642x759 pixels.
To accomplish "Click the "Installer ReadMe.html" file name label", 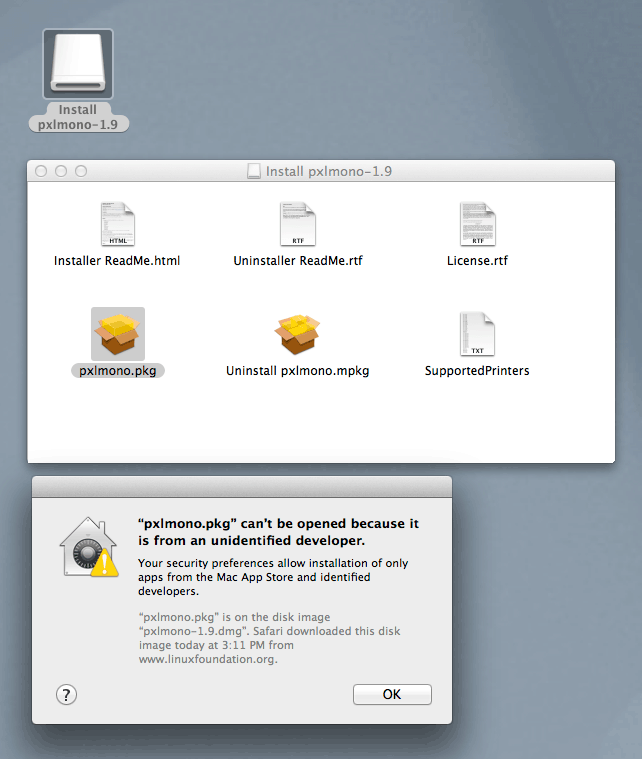I will (x=117, y=261).
